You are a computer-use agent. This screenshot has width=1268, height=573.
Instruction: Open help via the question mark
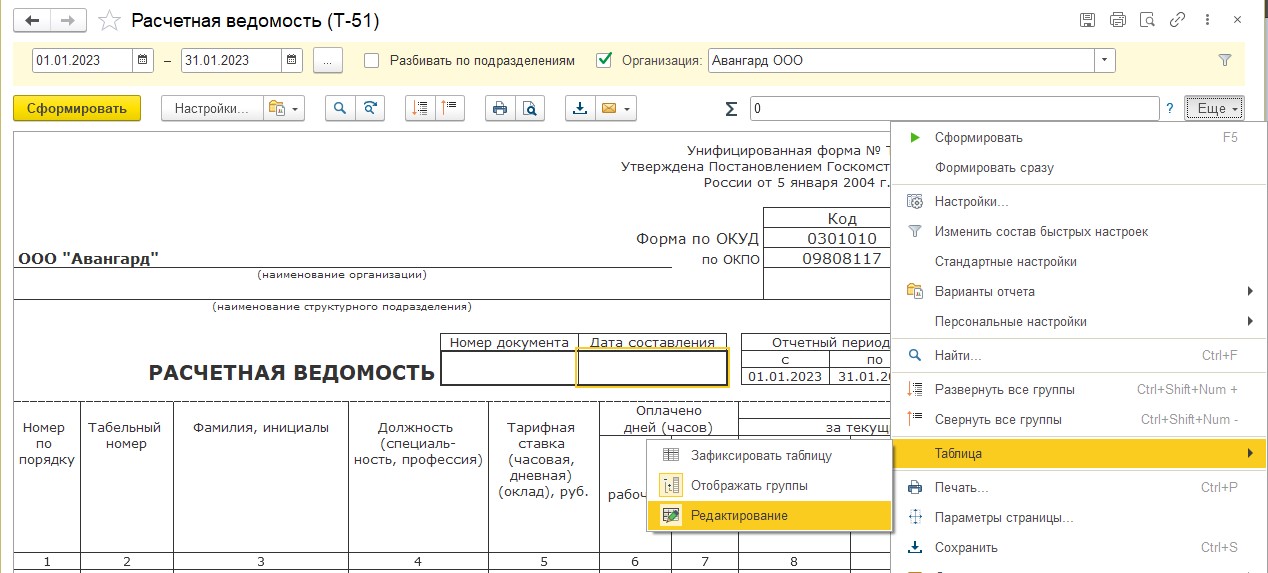(x=1169, y=108)
